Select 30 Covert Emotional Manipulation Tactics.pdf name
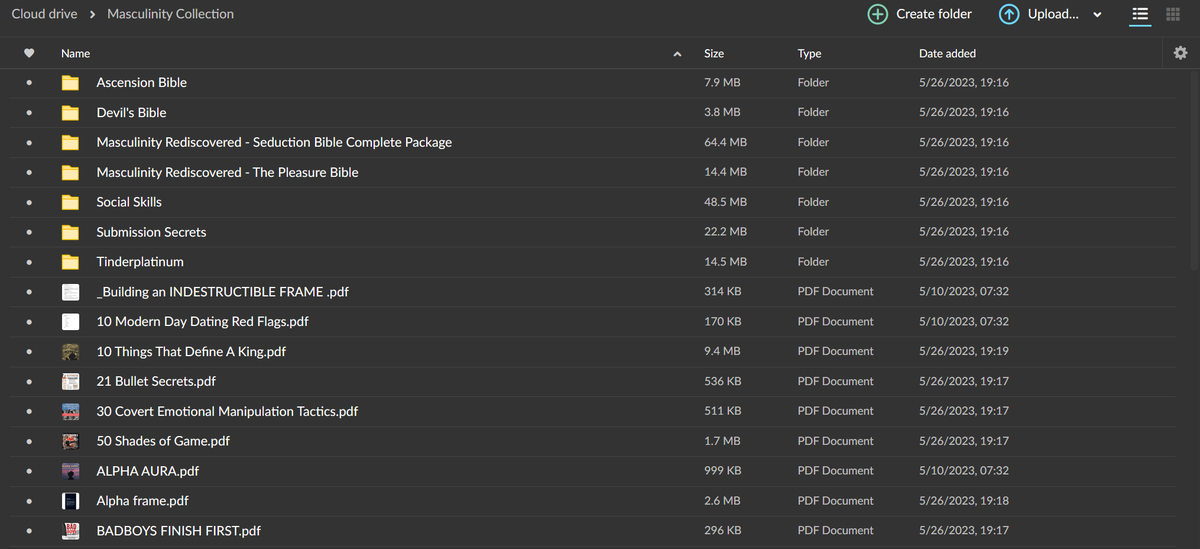The width and height of the screenshot is (1200, 549). tap(227, 411)
